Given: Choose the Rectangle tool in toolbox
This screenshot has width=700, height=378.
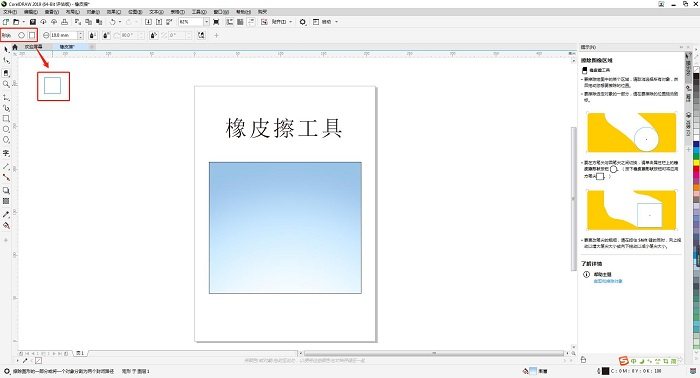Looking at the screenshot, I should click(6, 119).
